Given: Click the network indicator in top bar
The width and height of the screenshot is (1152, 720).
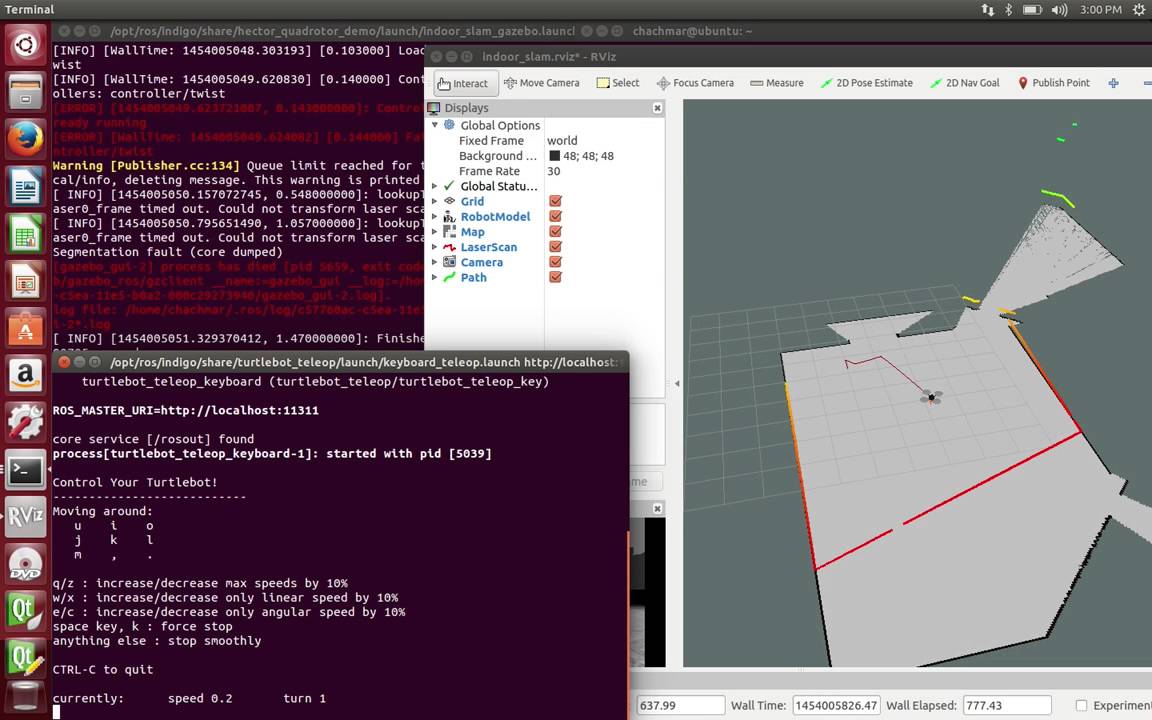Looking at the screenshot, I should [x=987, y=10].
